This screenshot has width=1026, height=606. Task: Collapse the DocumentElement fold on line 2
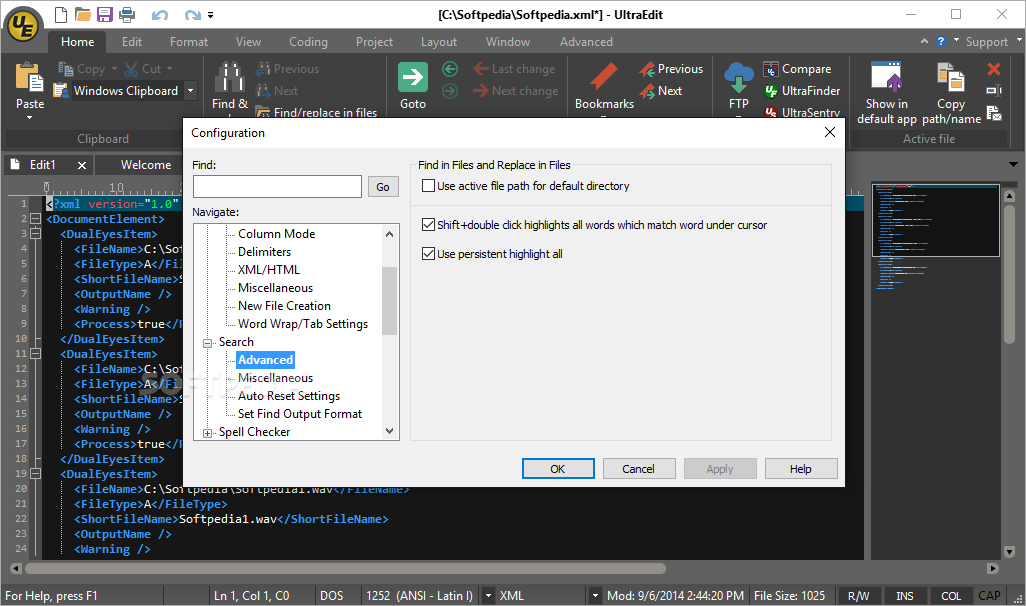tap(35, 219)
